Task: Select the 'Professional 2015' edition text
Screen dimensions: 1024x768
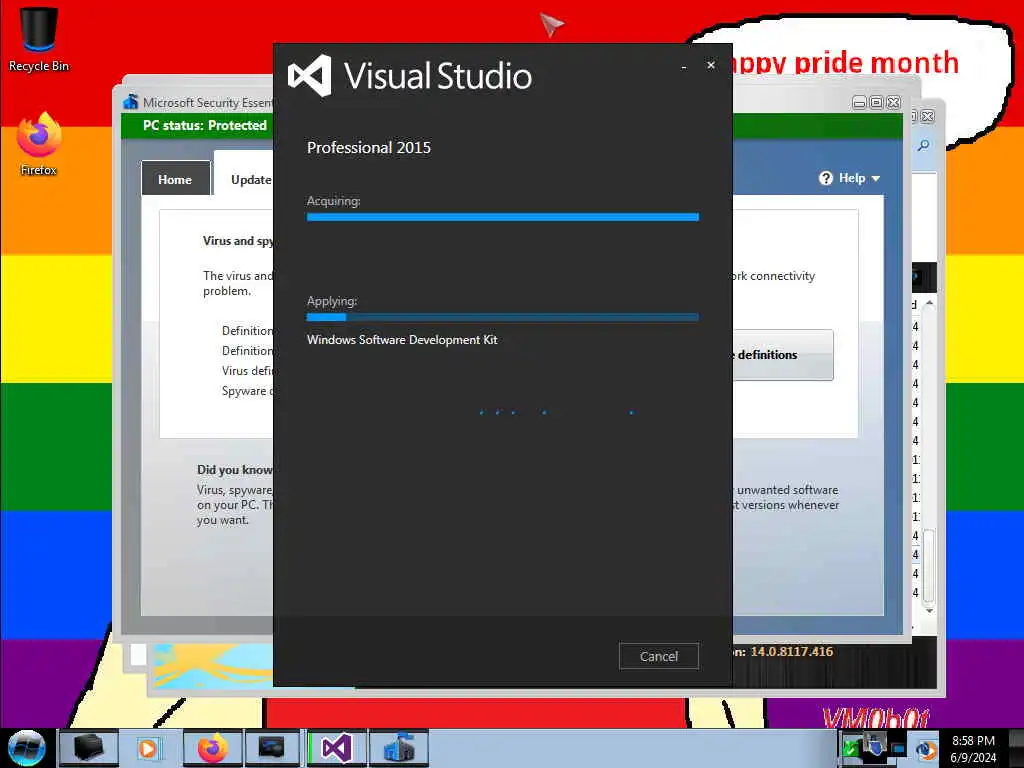Action: click(x=369, y=148)
